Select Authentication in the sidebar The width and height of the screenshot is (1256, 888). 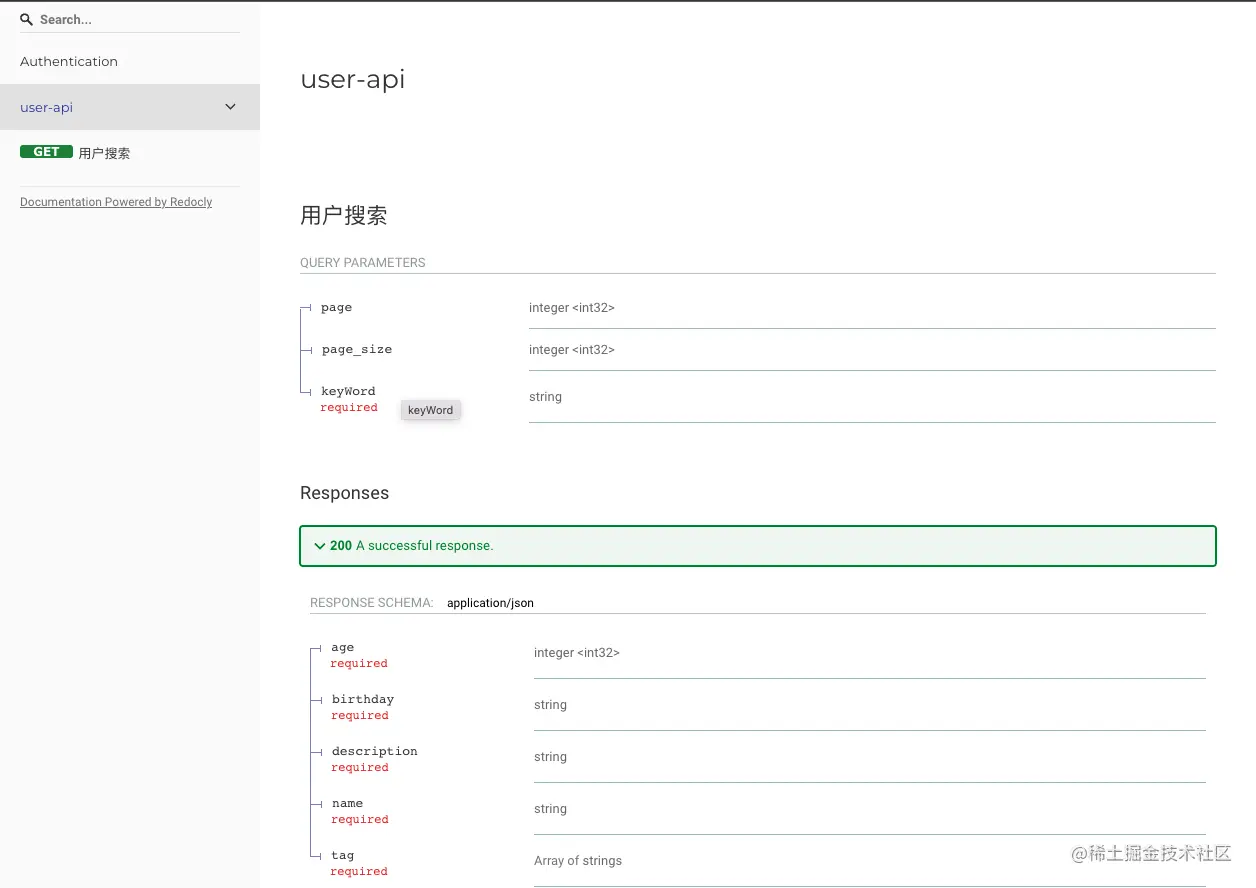(x=68, y=61)
